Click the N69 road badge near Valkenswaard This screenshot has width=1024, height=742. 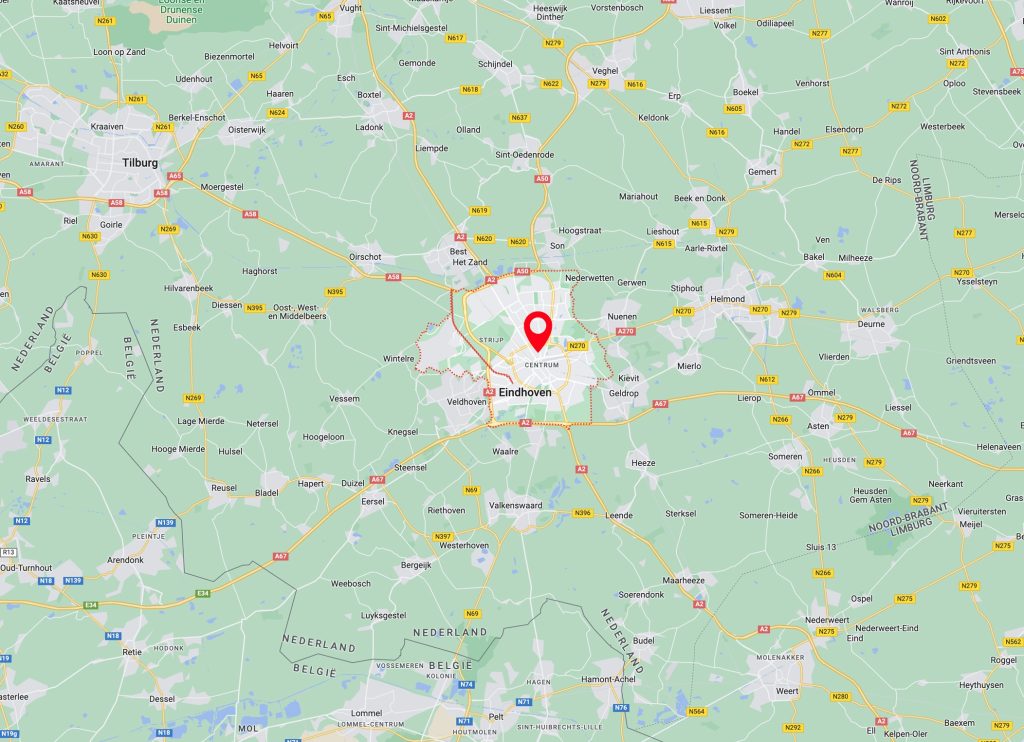point(472,490)
